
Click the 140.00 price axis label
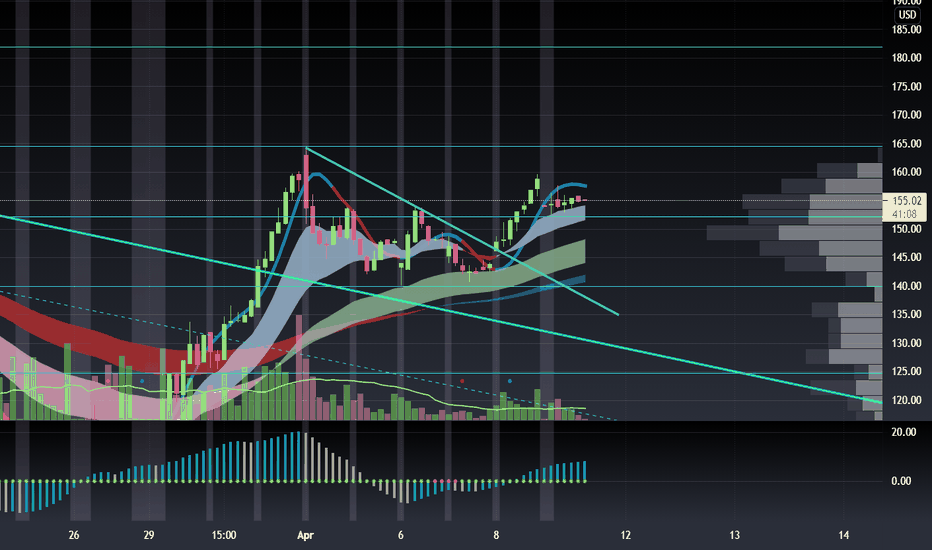(906, 285)
